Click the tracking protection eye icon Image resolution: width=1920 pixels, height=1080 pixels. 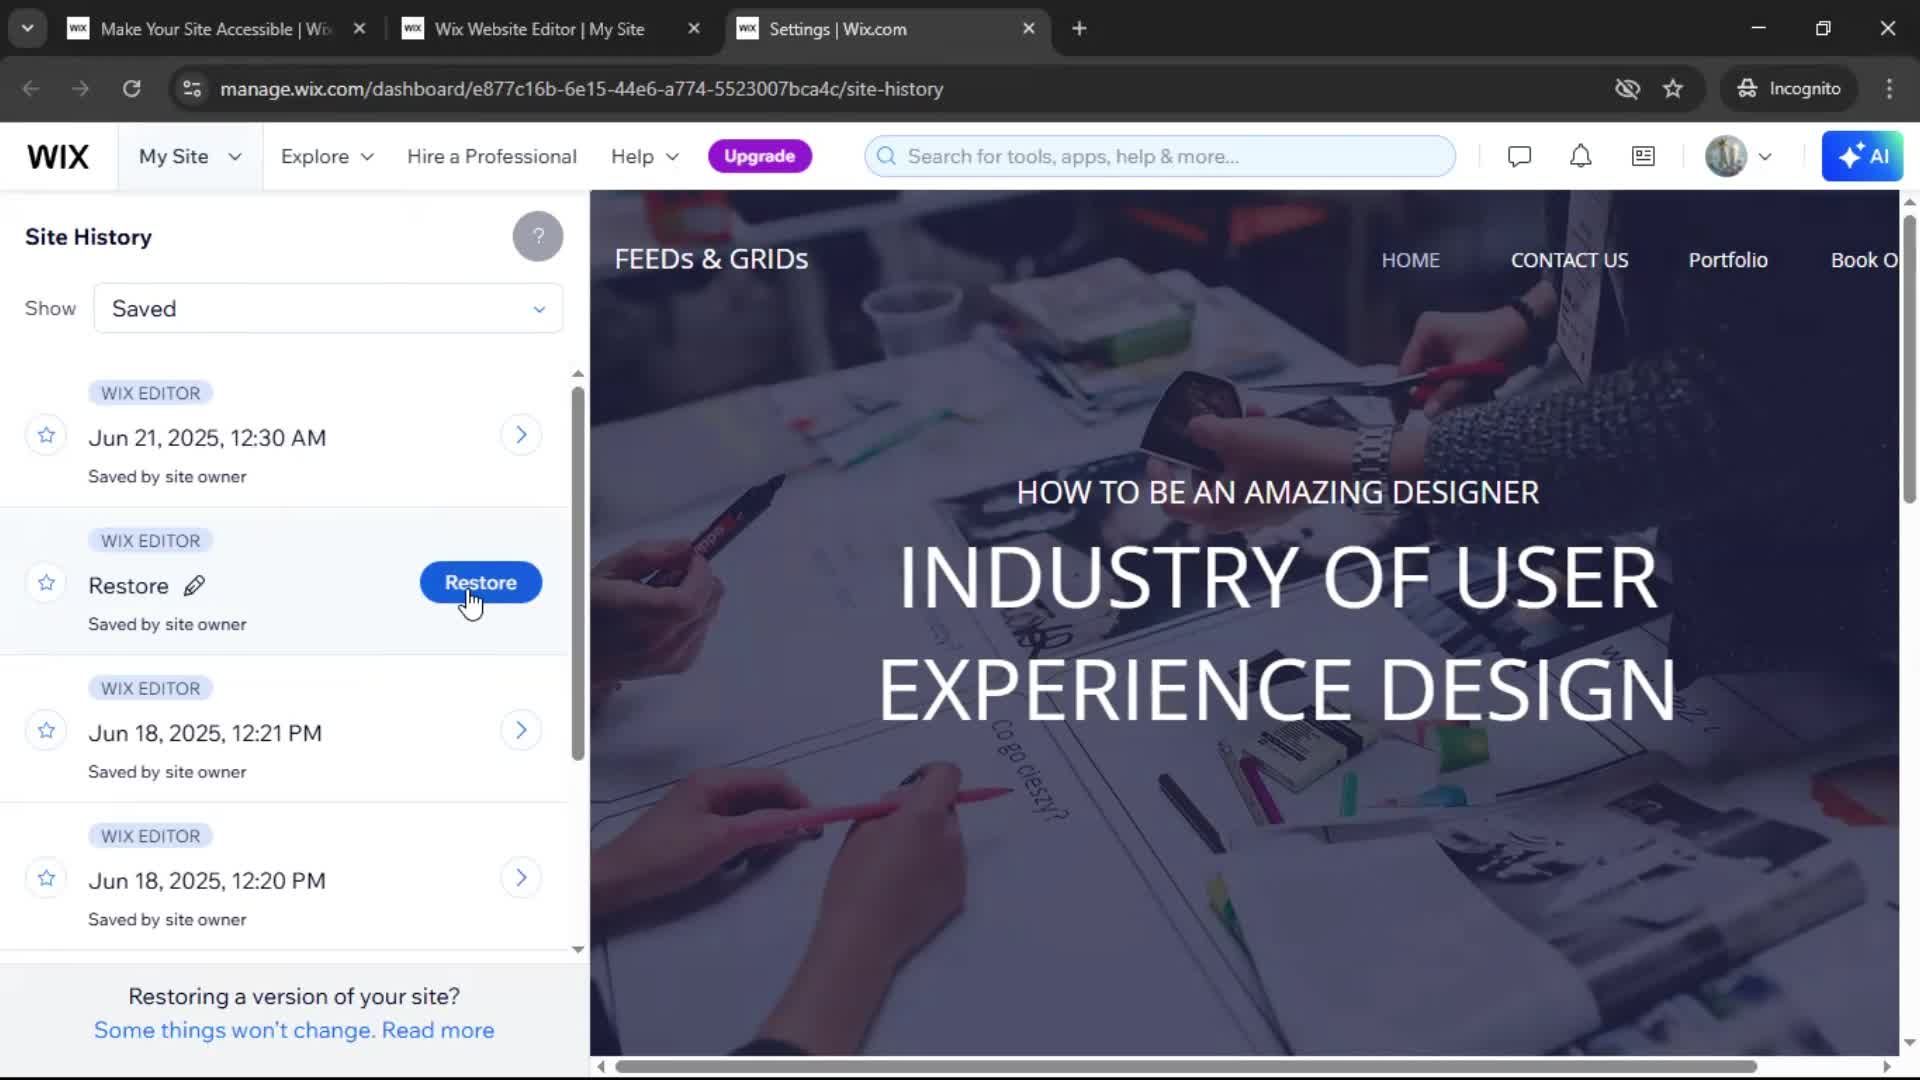coord(1627,89)
